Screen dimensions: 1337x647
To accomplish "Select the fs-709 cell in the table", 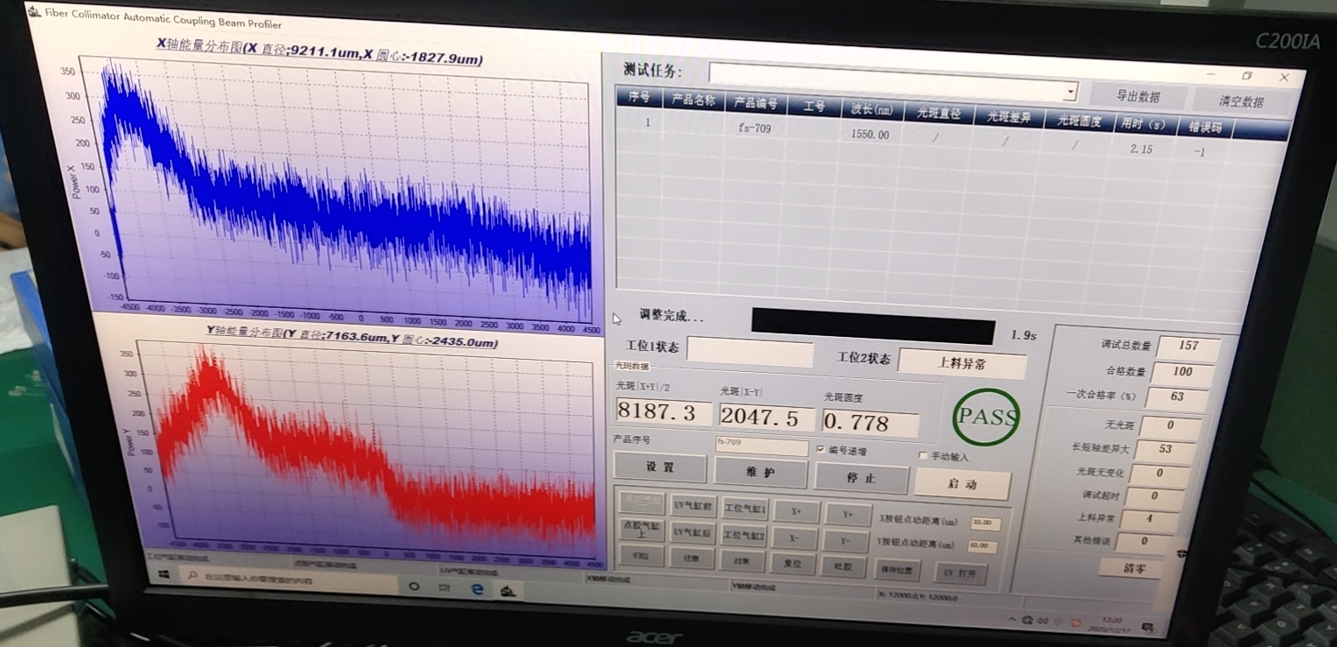I will click(x=754, y=128).
